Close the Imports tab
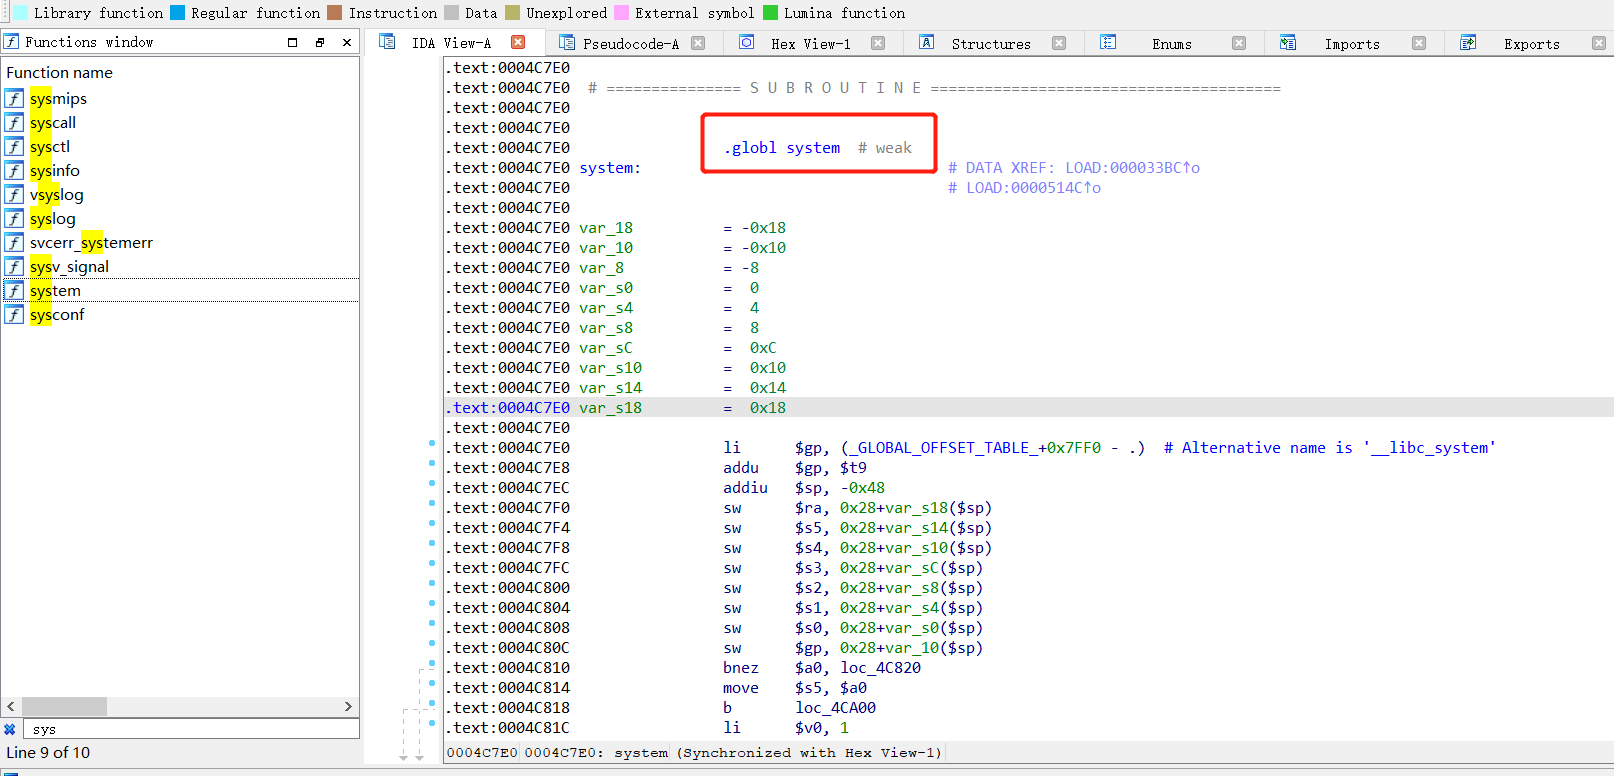Viewport: 1614px width, 776px height. [x=1419, y=43]
